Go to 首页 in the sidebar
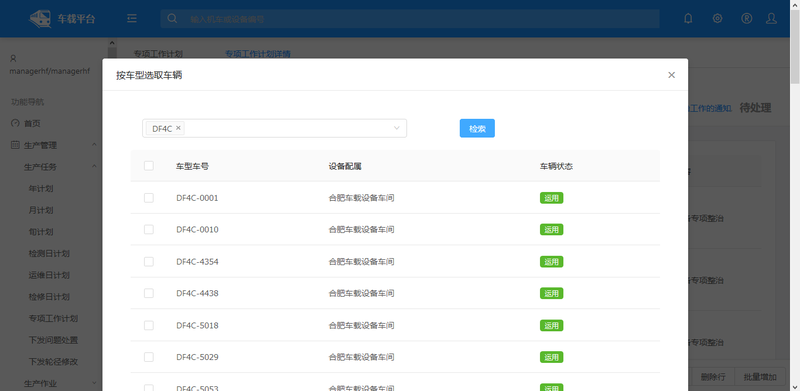The image size is (800, 391). [x=32, y=124]
